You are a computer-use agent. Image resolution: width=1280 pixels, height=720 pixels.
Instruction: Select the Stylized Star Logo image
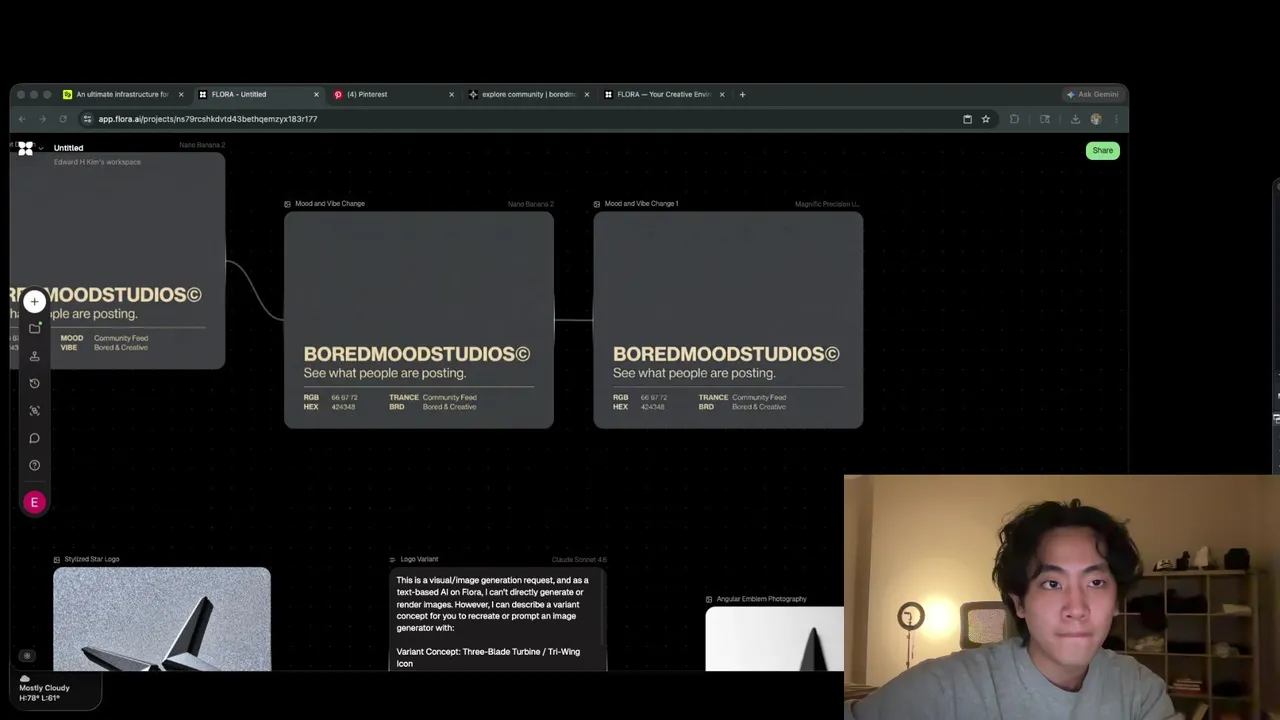tap(162, 619)
